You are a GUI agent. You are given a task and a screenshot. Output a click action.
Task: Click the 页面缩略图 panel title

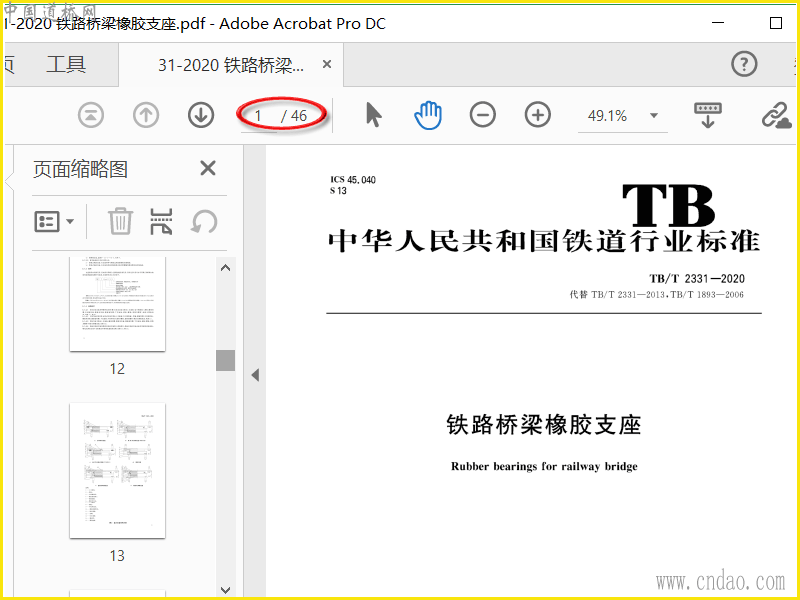[x=81, y=169]
